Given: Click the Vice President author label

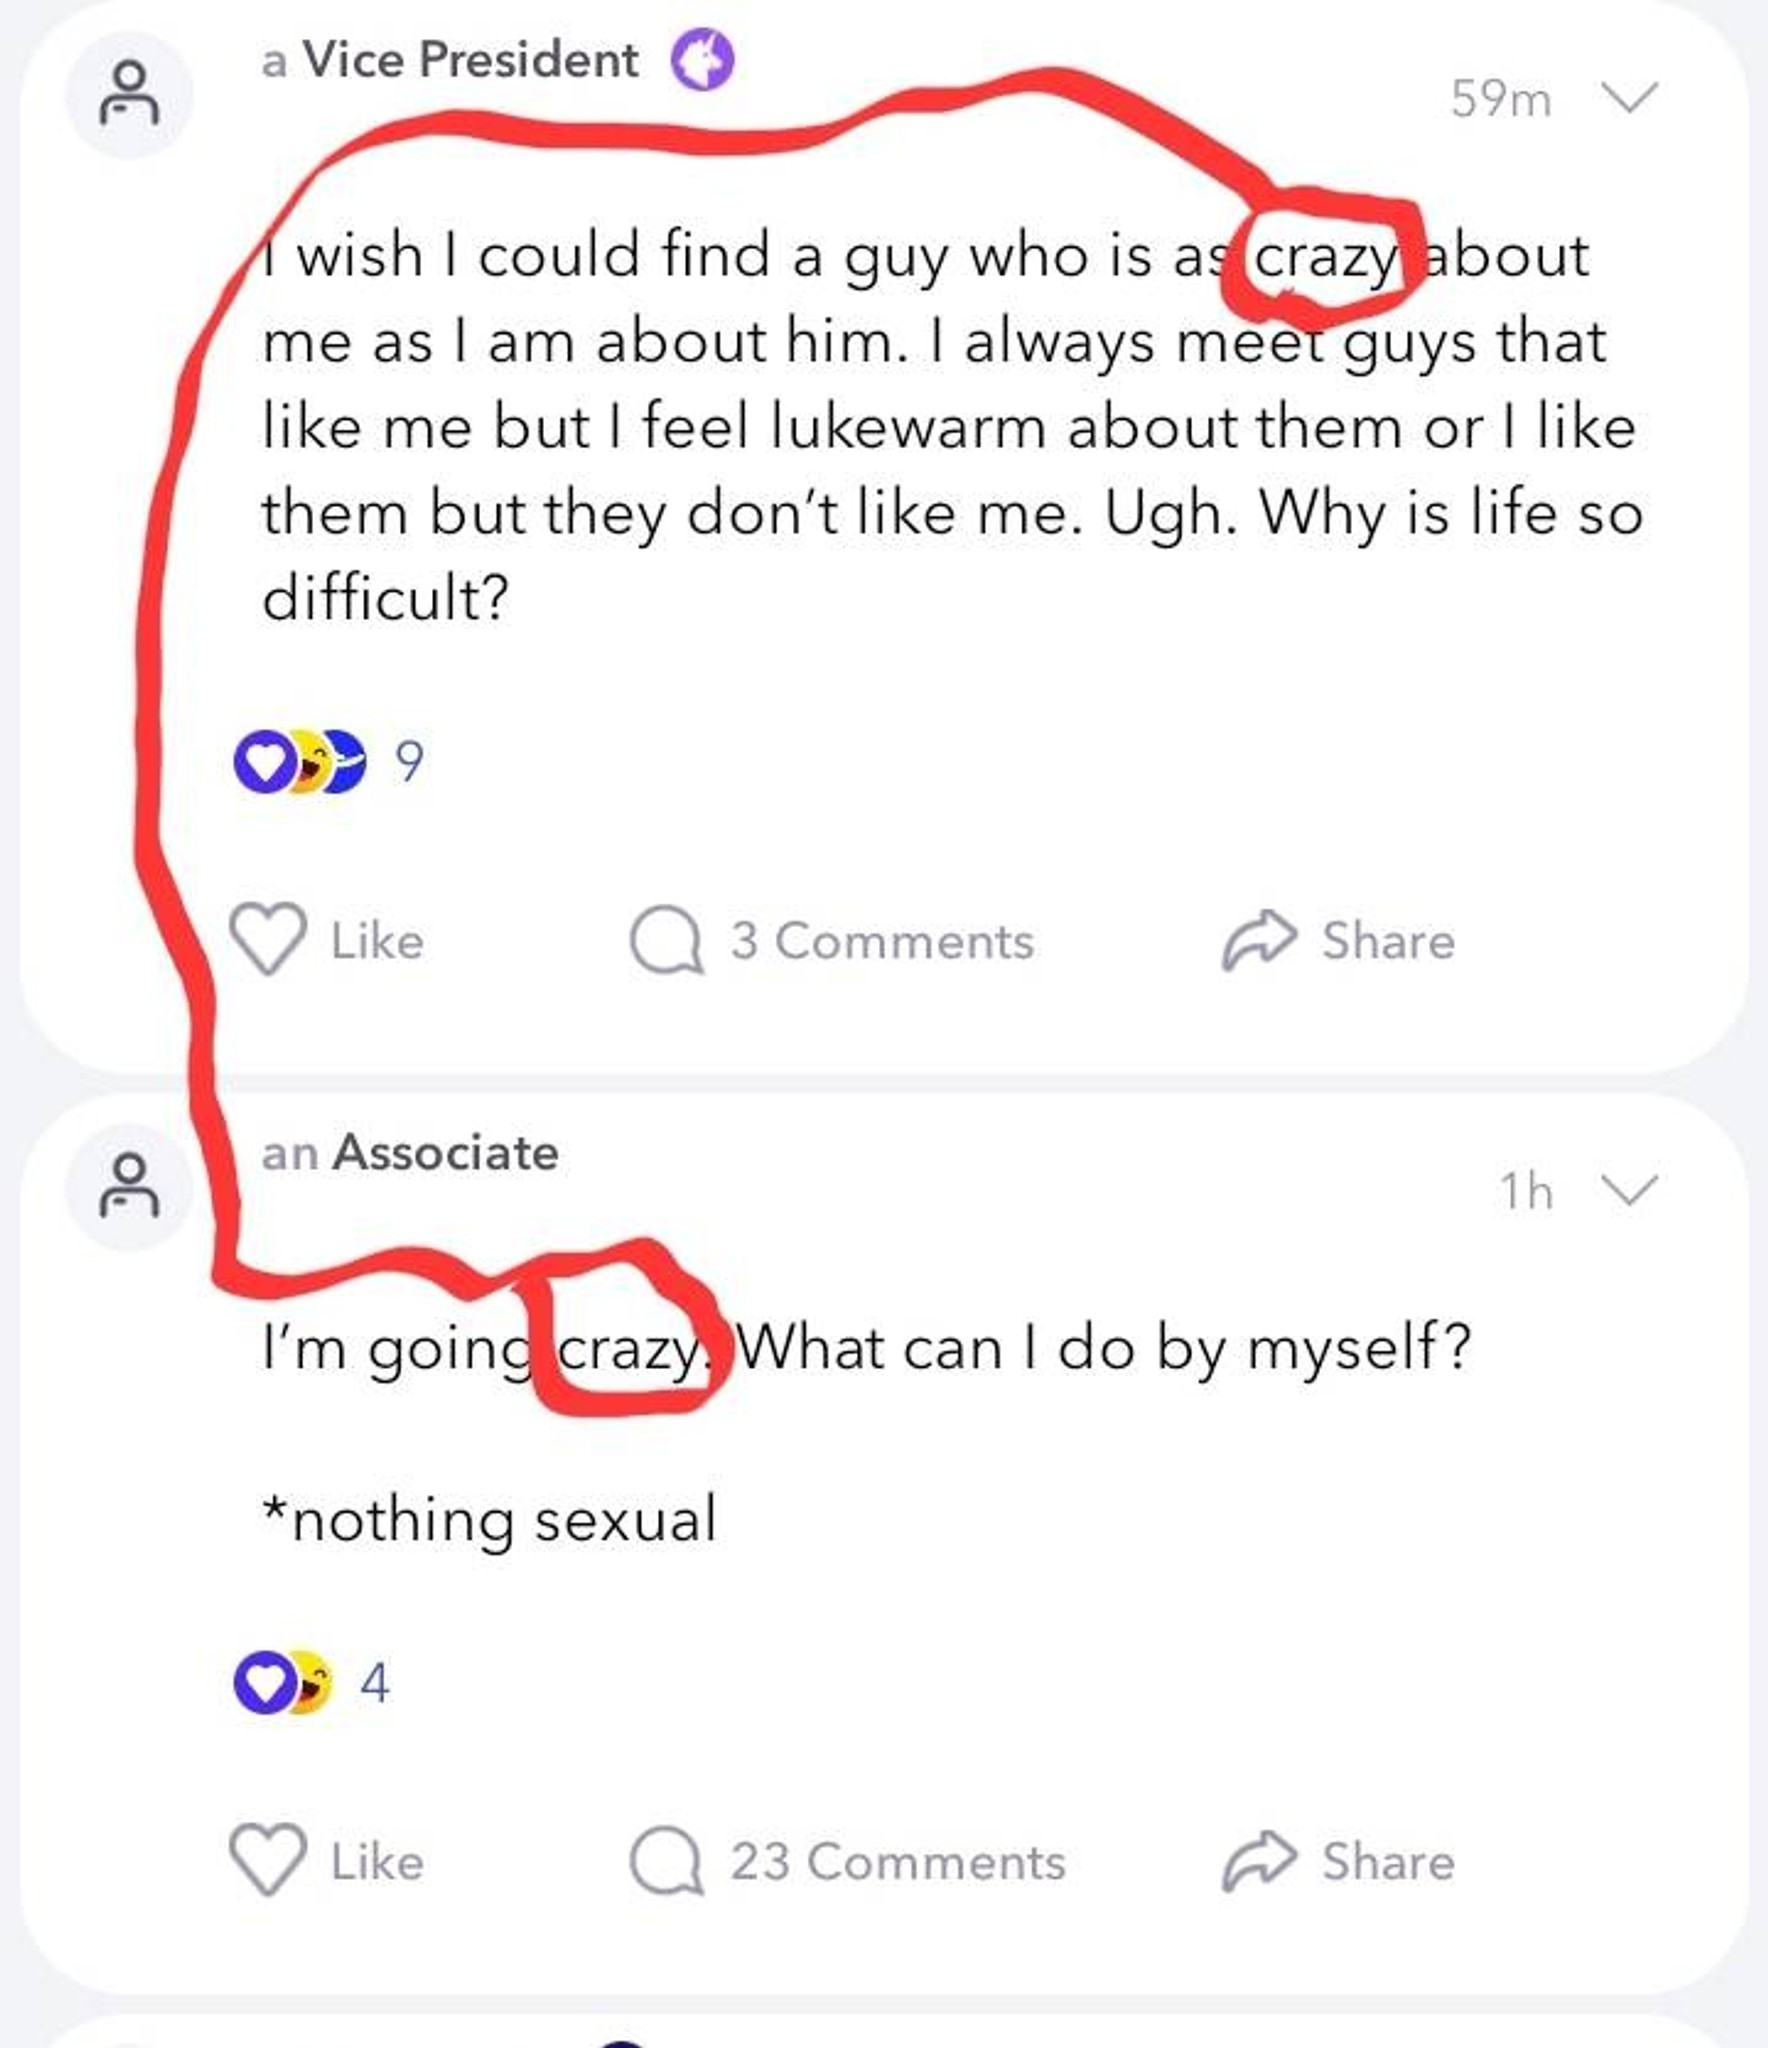Looking at the screenshot, I should [x=450, y=60].
